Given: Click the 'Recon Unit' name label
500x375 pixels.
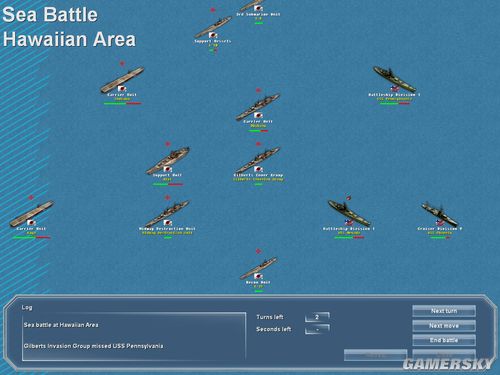Looking at the screenshot, I should 258,282.
